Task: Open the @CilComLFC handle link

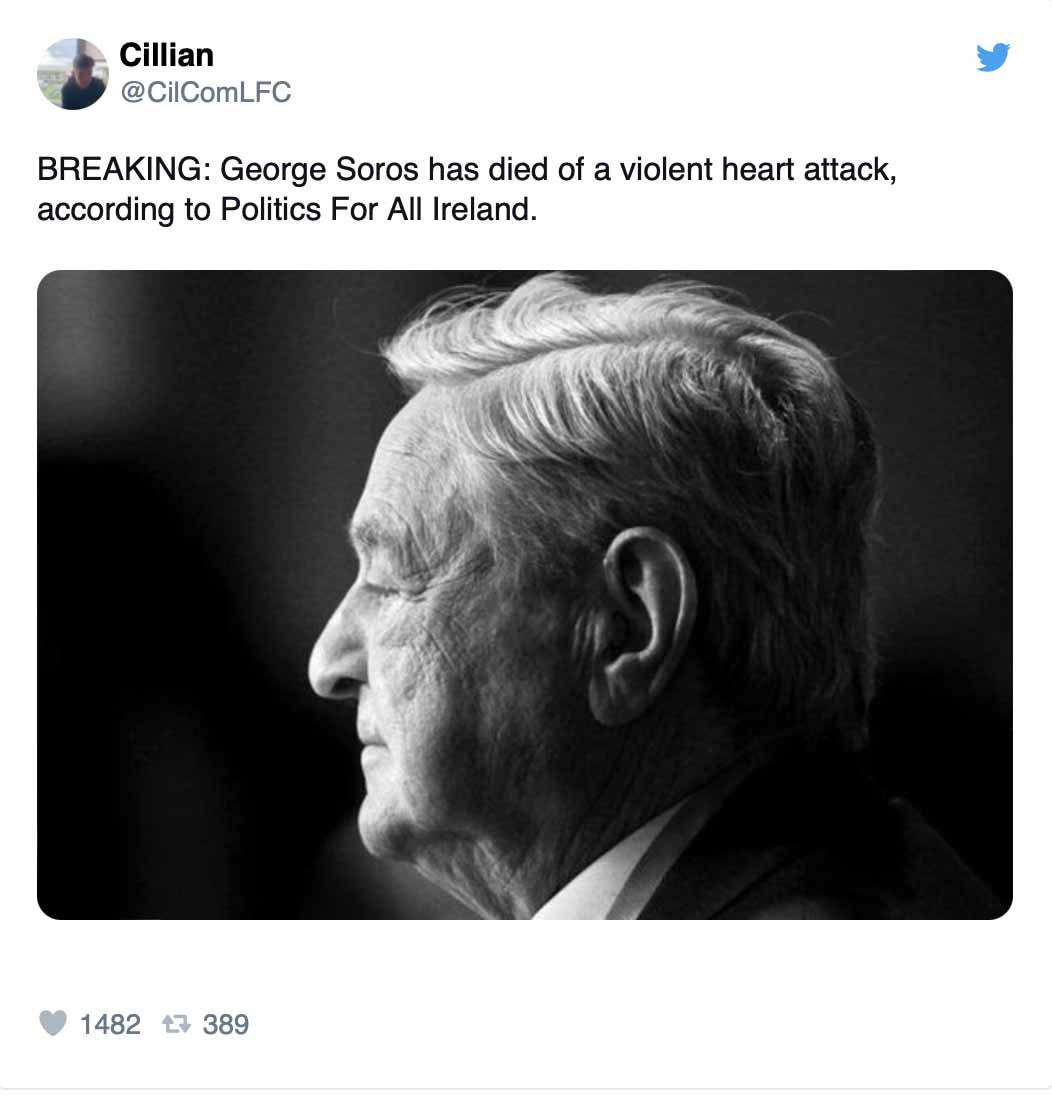Action: pyautogui.click(x=205, y=92)
